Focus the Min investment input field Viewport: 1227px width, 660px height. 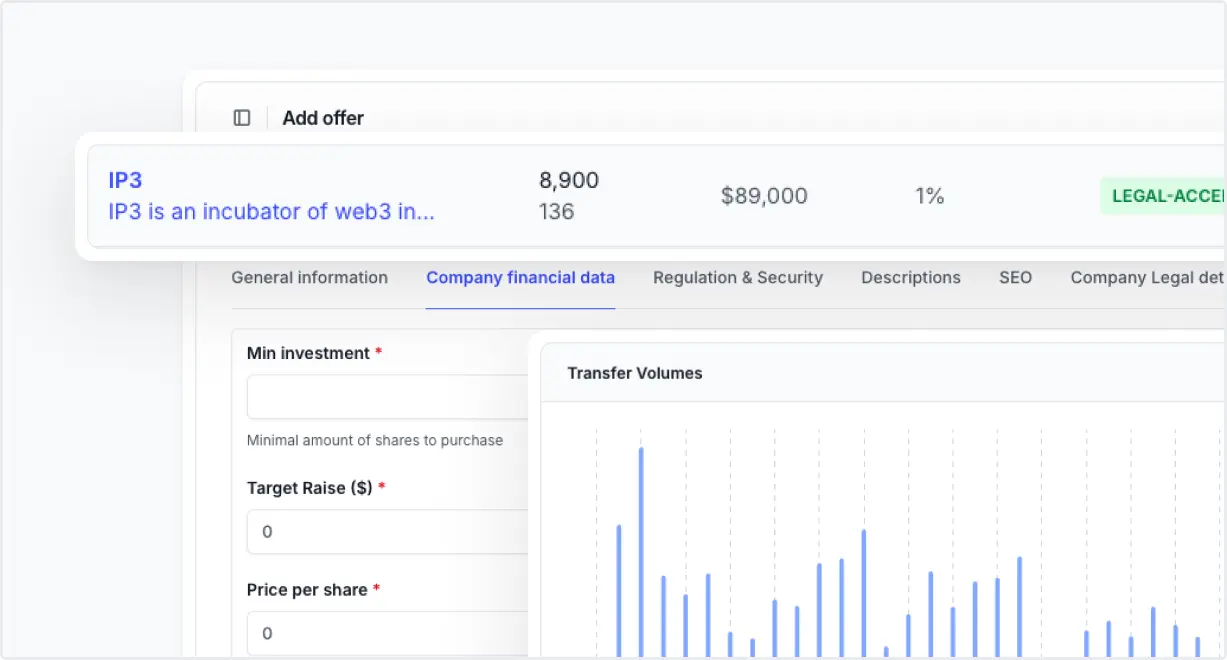tap(388, 397)
